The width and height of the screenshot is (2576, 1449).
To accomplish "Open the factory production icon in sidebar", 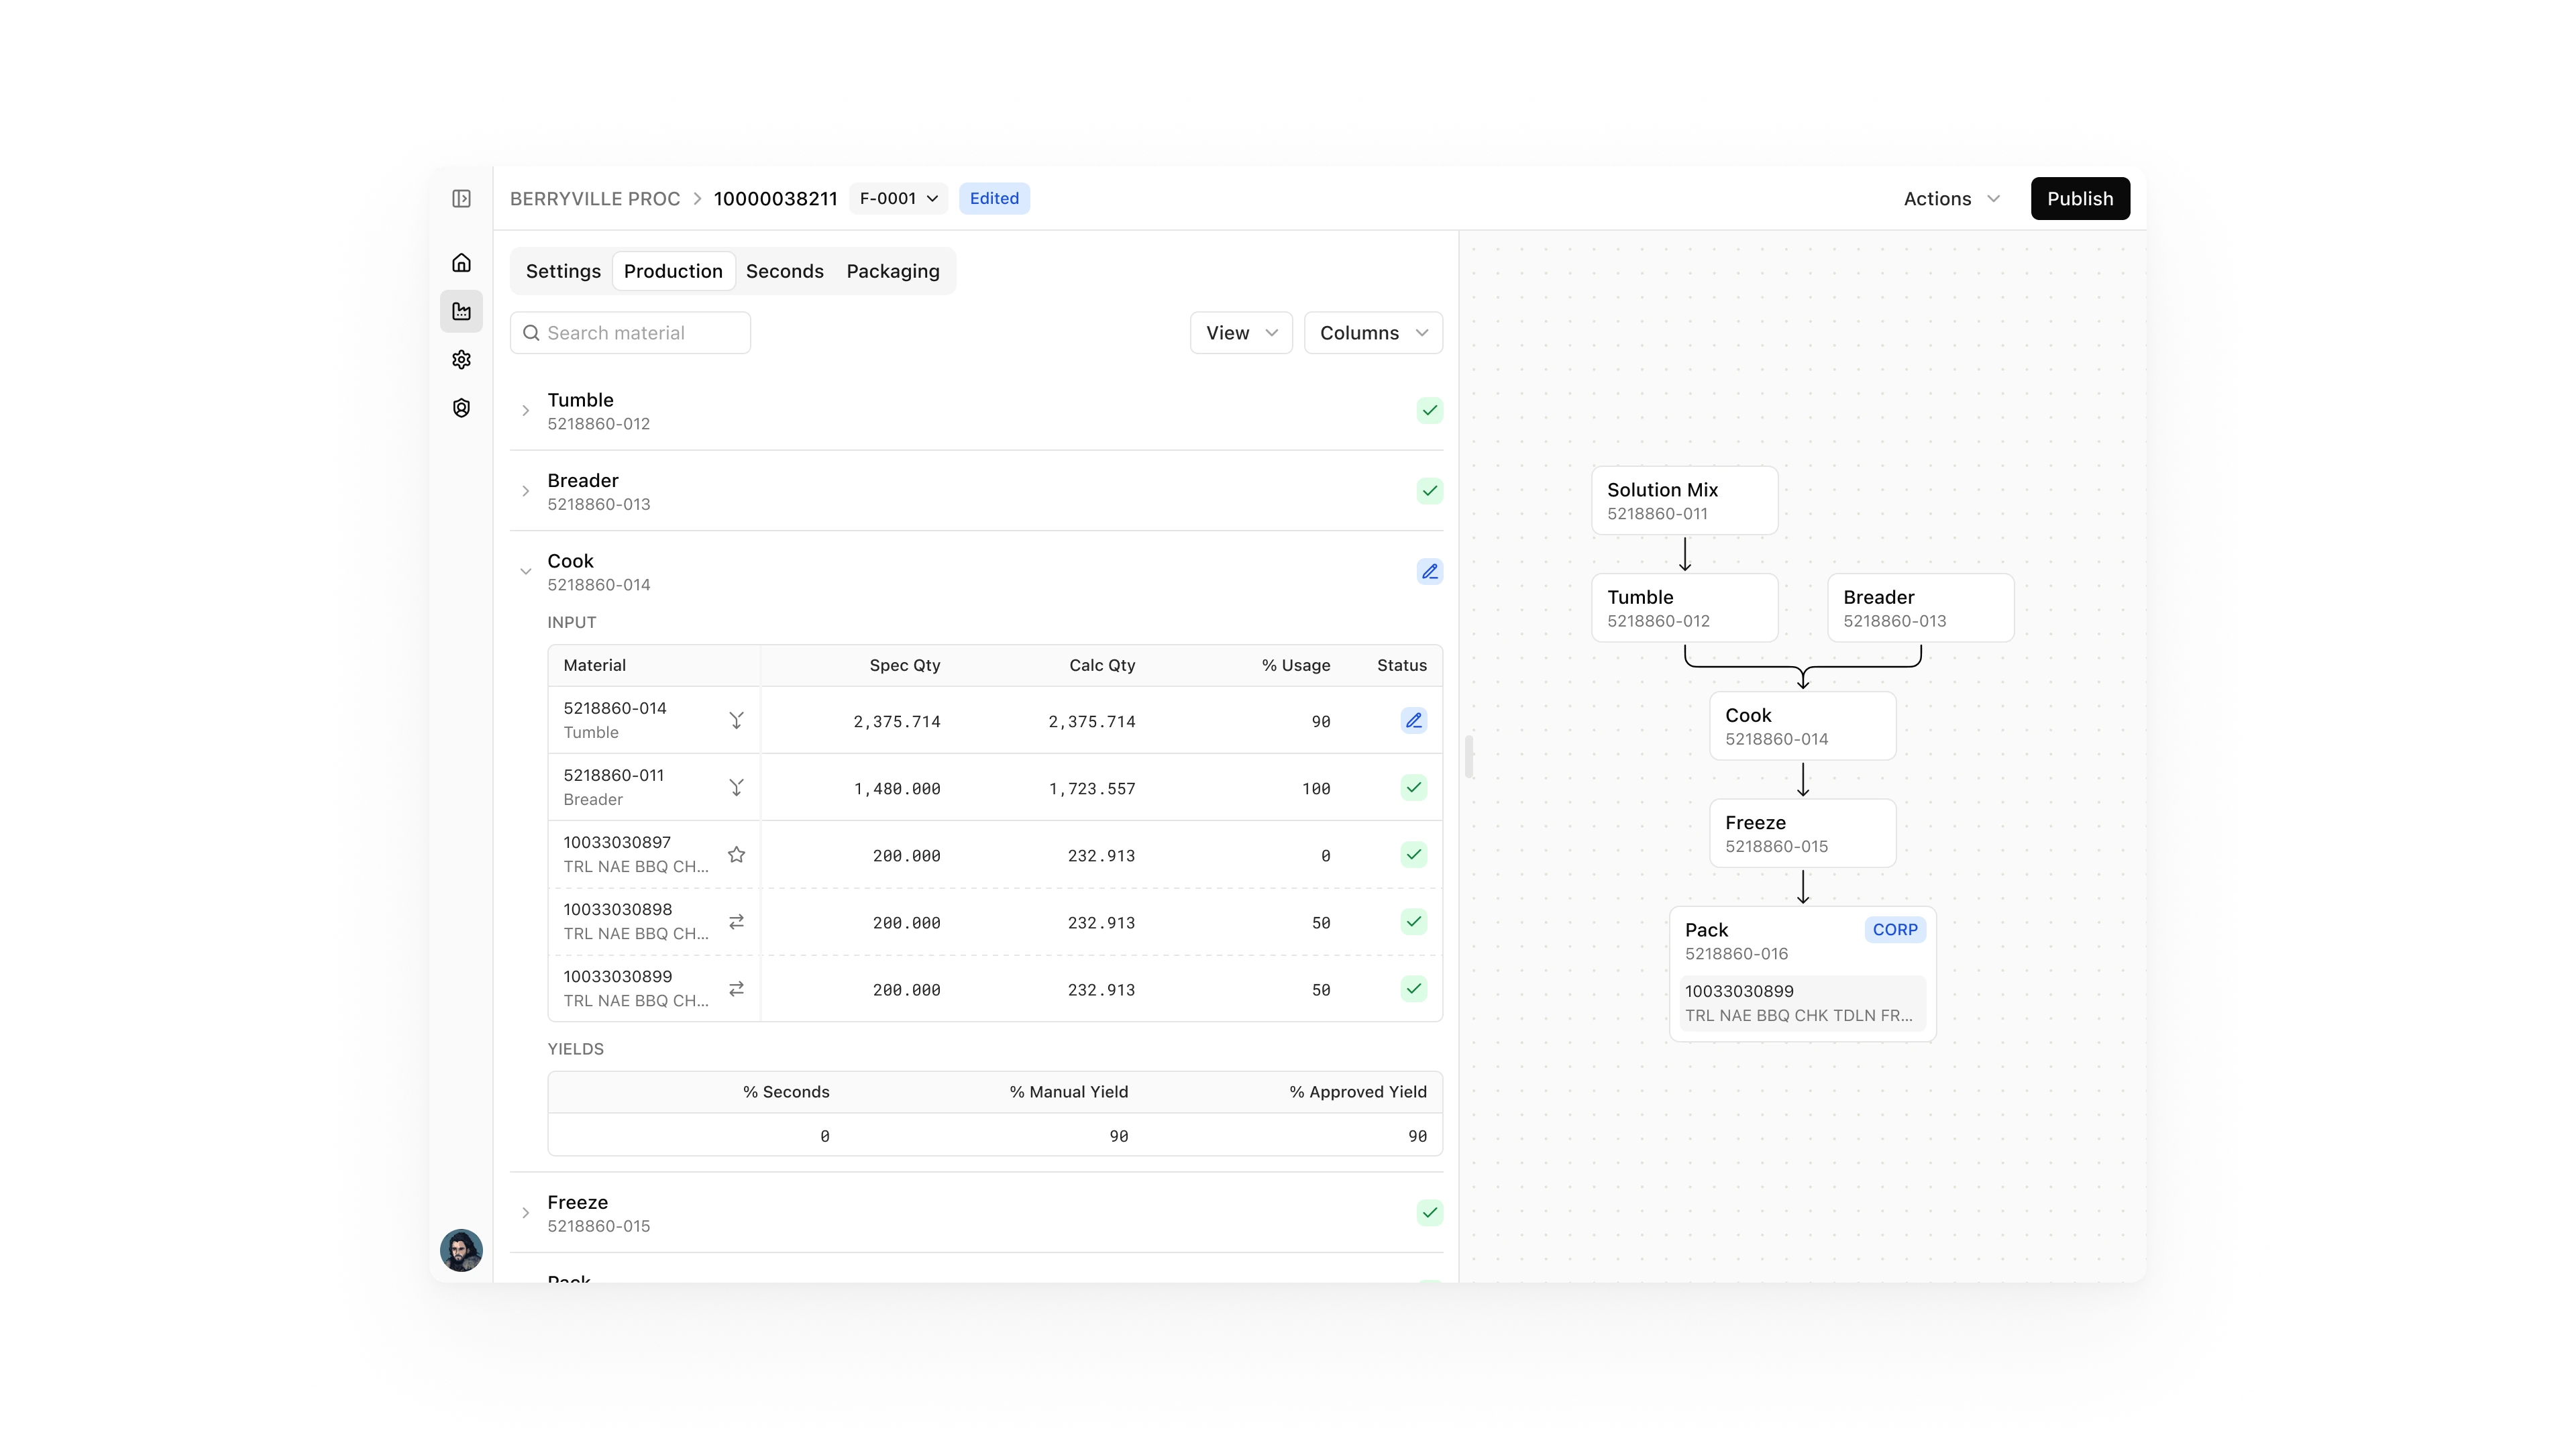I will 461,311.
